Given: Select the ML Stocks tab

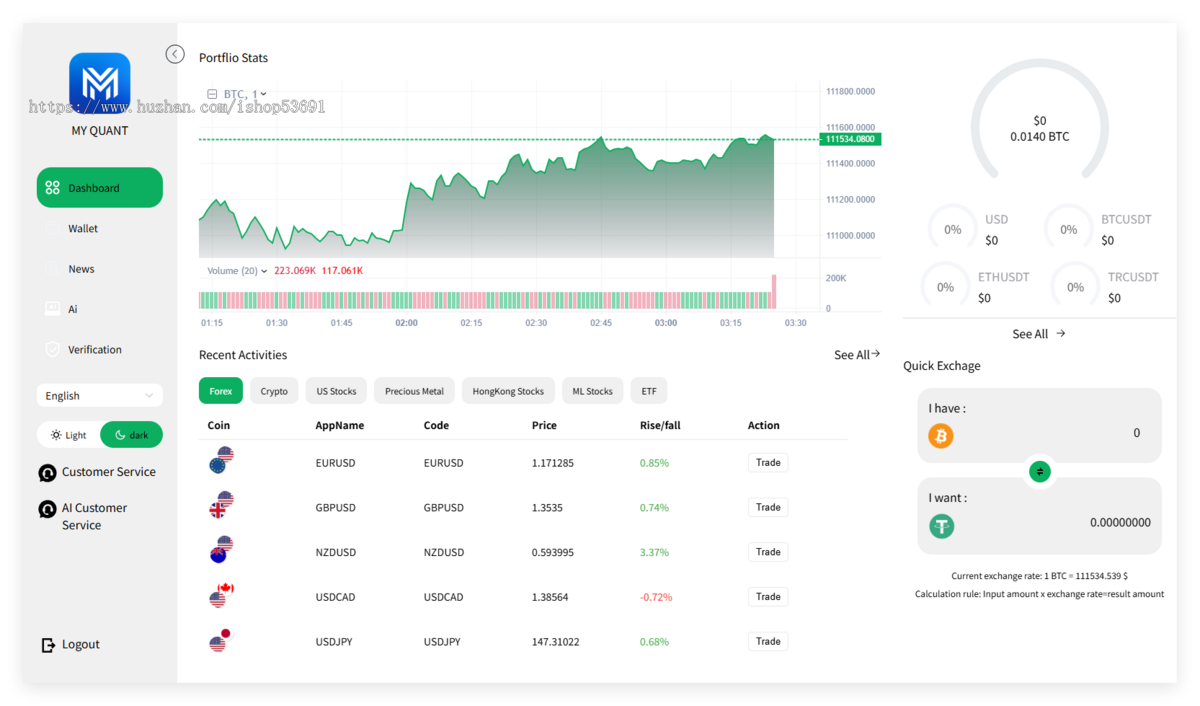Looking at the screenshot, I should tap(592, 391).
